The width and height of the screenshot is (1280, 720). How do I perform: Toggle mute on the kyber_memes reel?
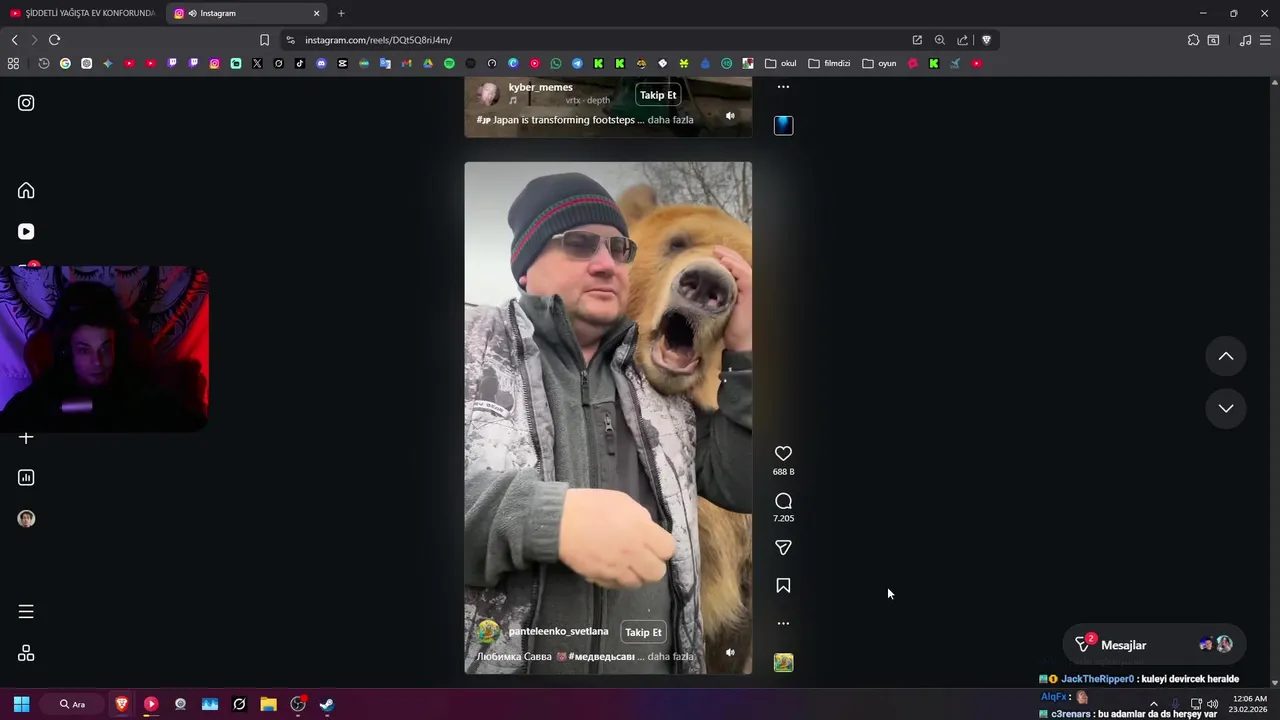click(730, 116)
